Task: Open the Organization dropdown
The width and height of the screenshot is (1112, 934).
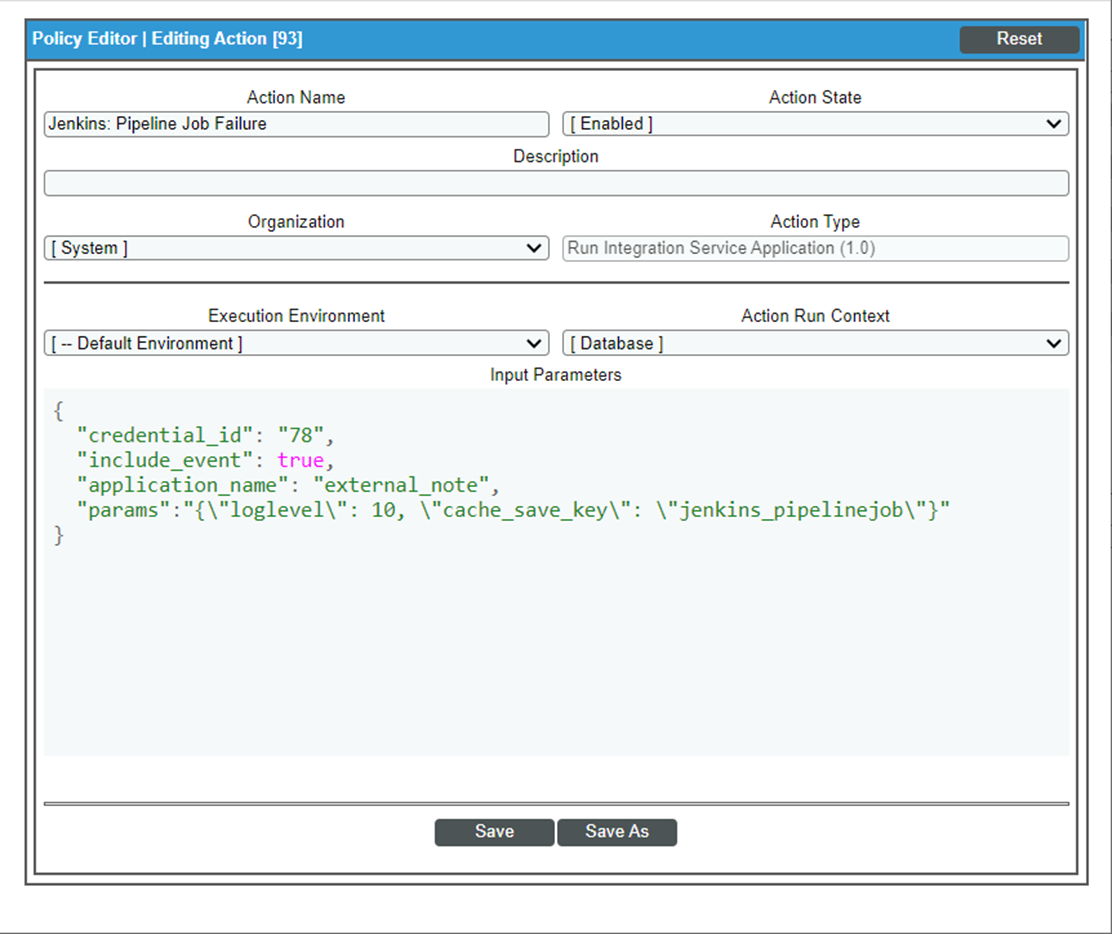Action: pyautogui.click(x=296, y=248)
